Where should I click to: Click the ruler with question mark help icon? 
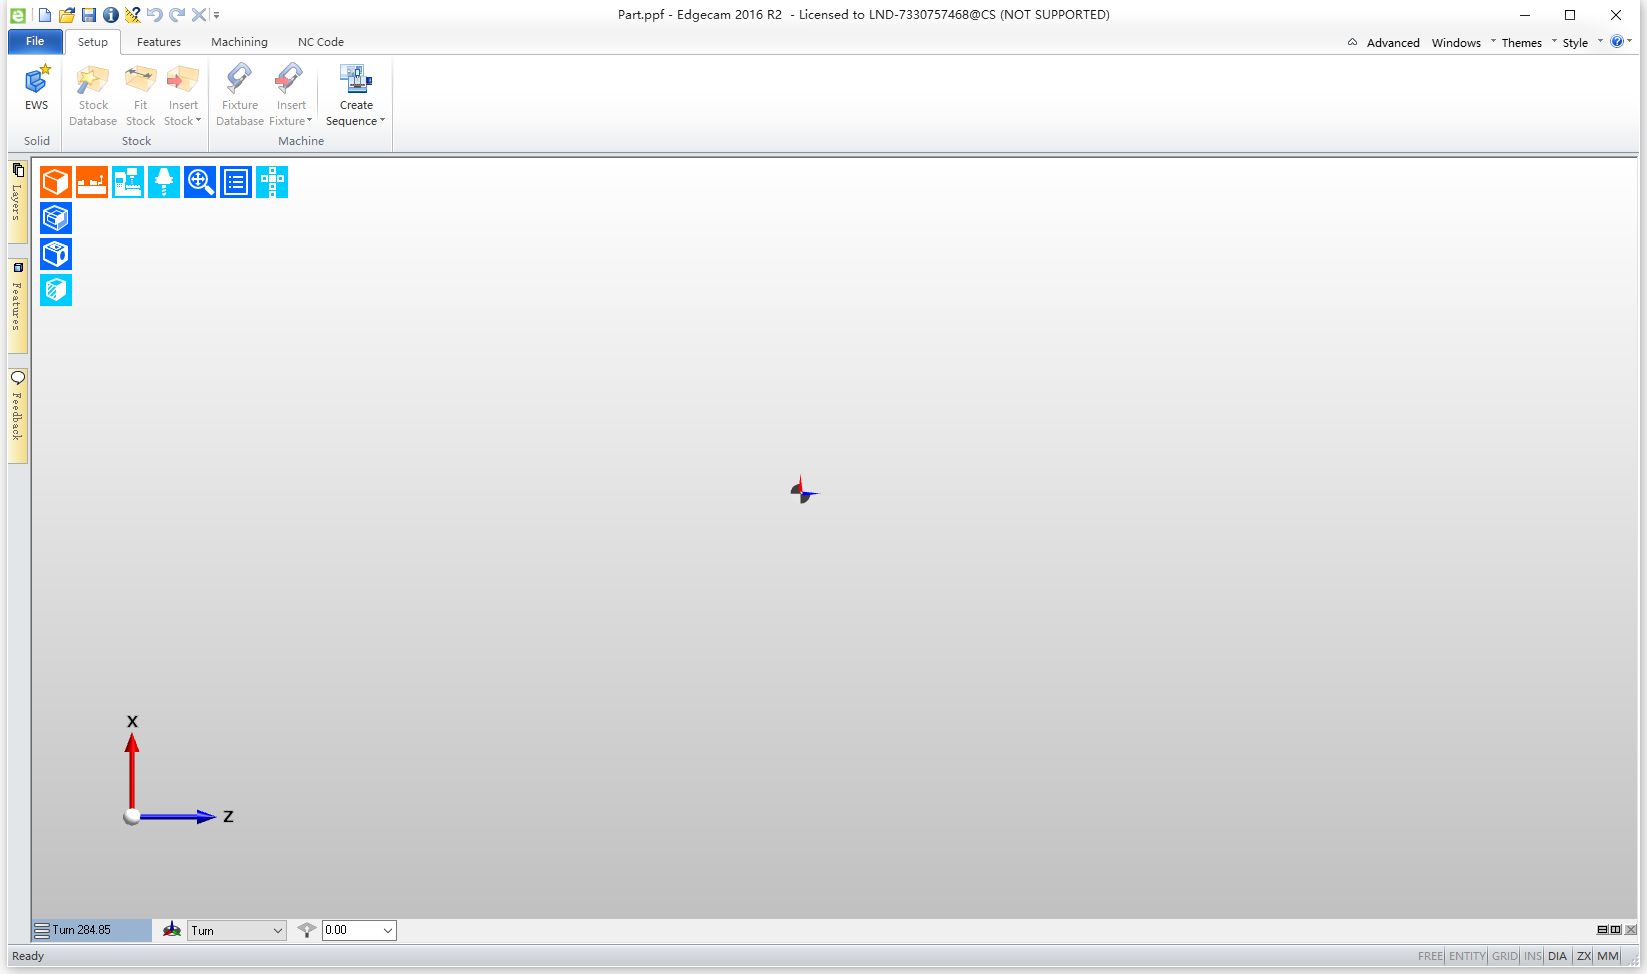133,15
